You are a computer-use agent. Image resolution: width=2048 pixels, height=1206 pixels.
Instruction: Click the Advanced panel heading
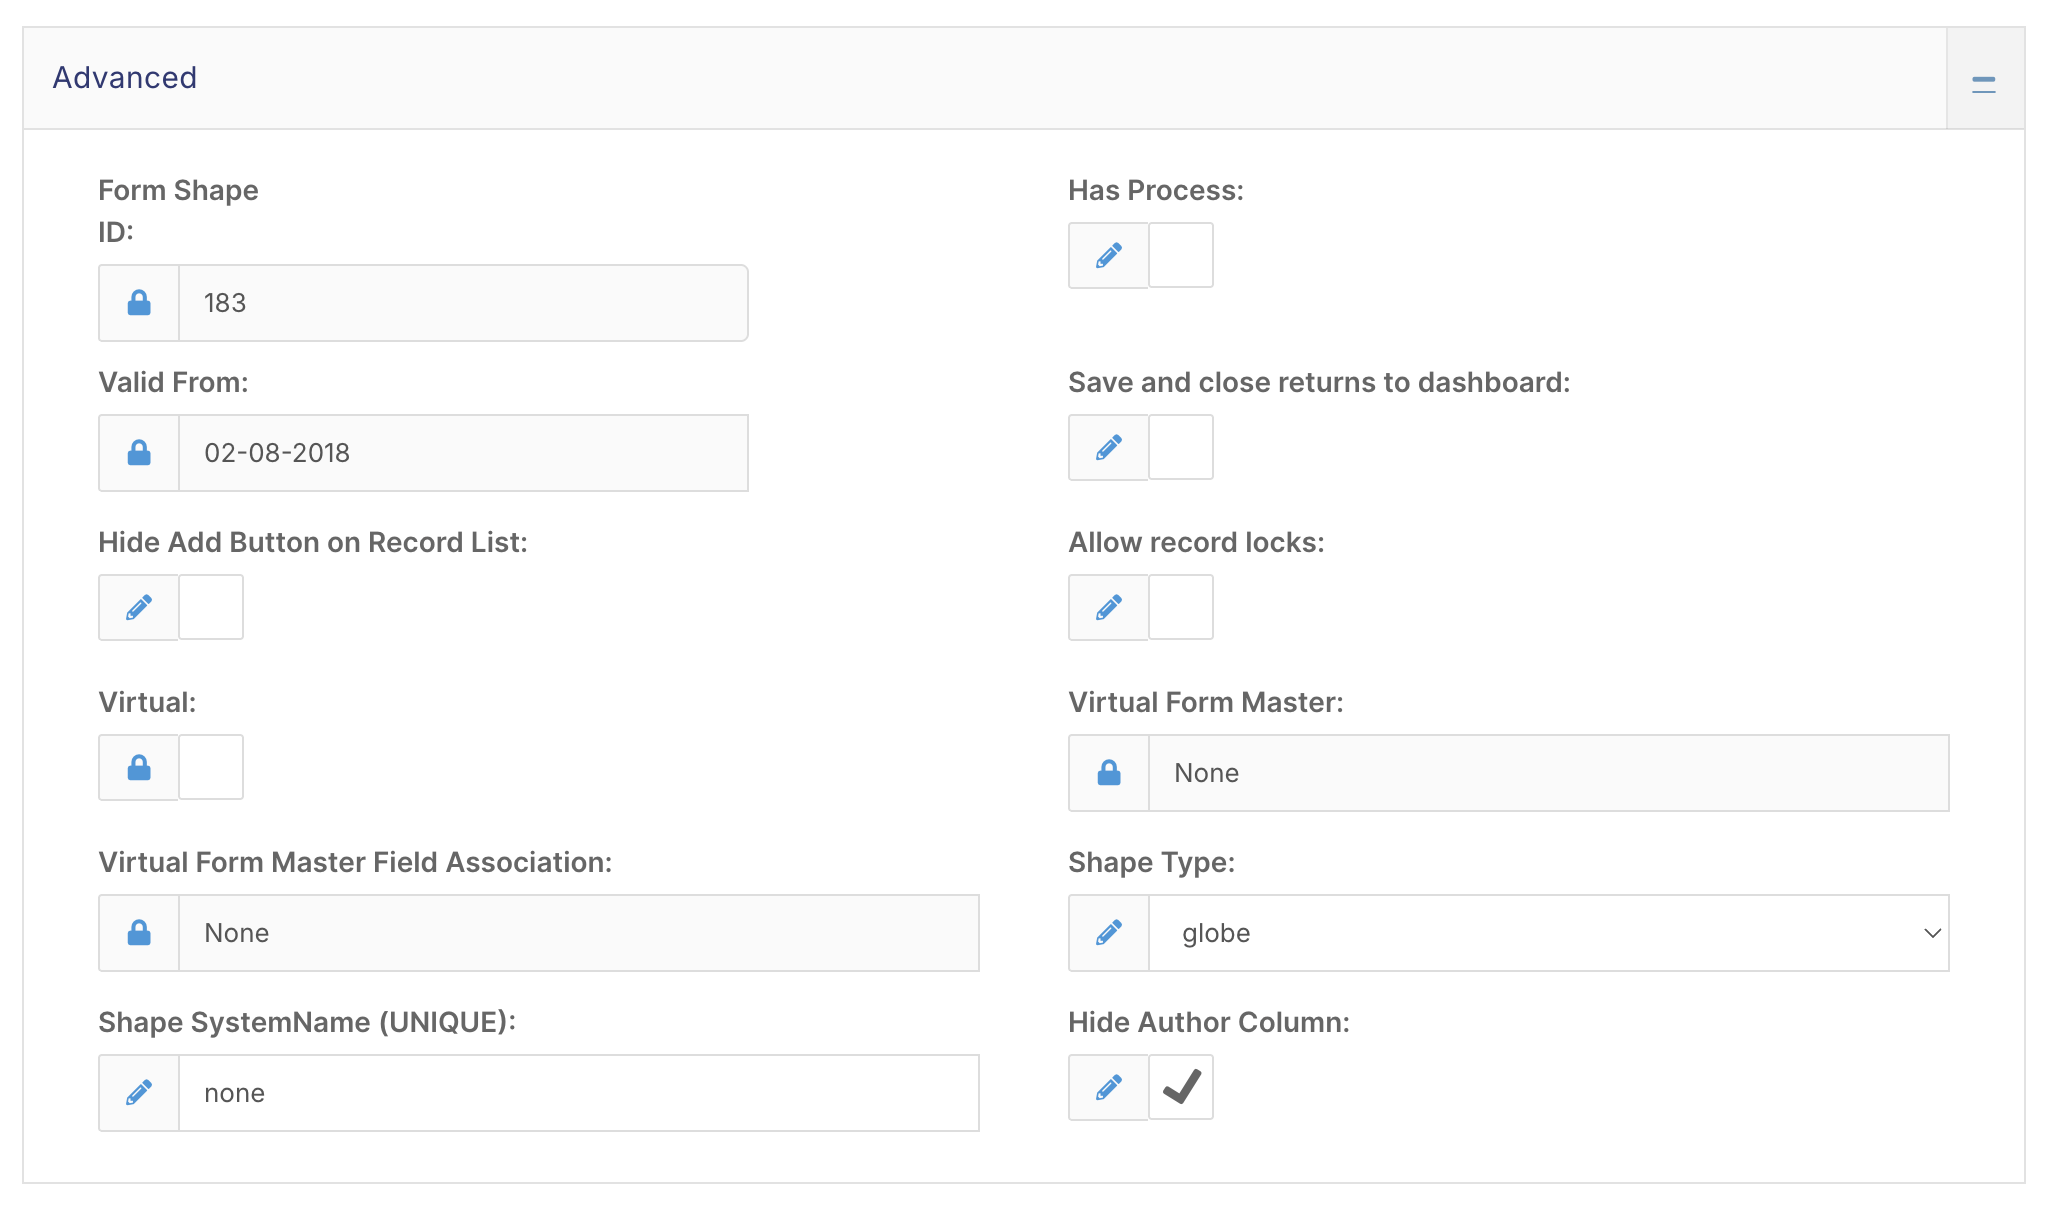(125, 78)
